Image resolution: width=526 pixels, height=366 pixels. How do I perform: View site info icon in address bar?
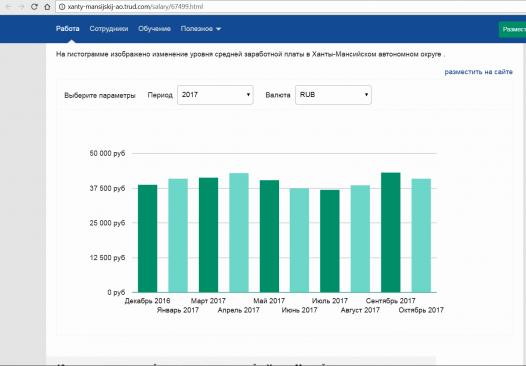62,7
